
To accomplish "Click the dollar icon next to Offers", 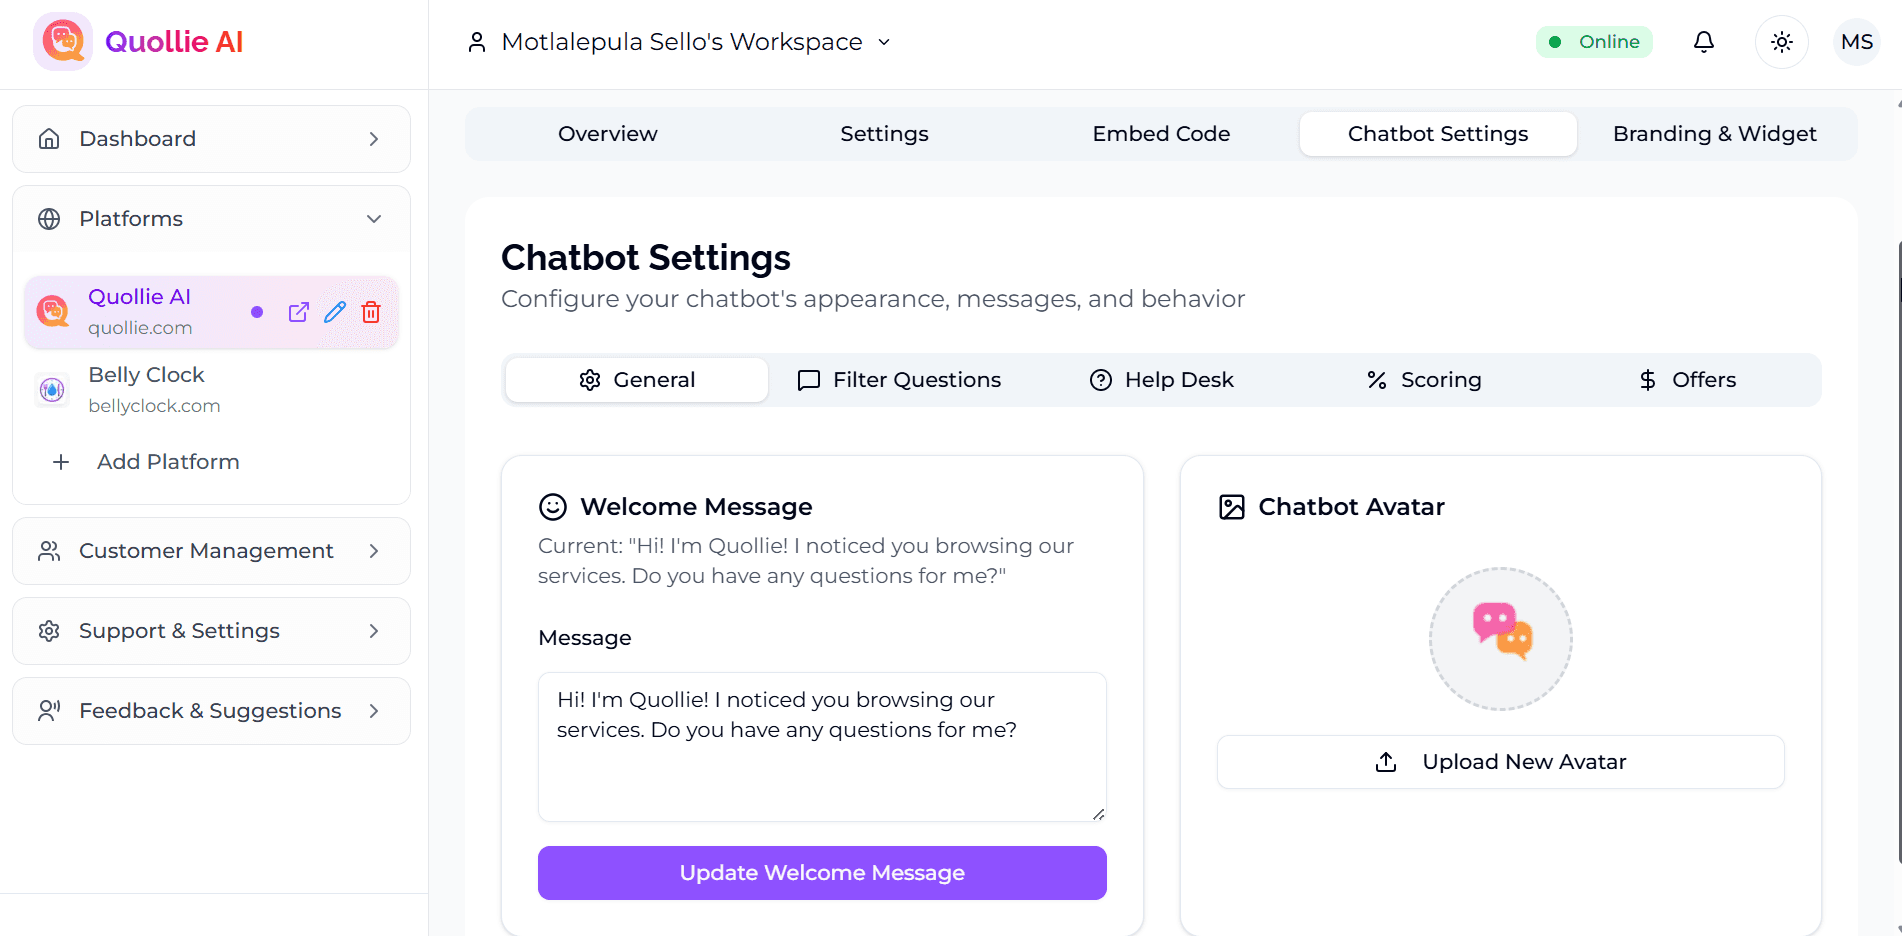I will coord(1647,380).
